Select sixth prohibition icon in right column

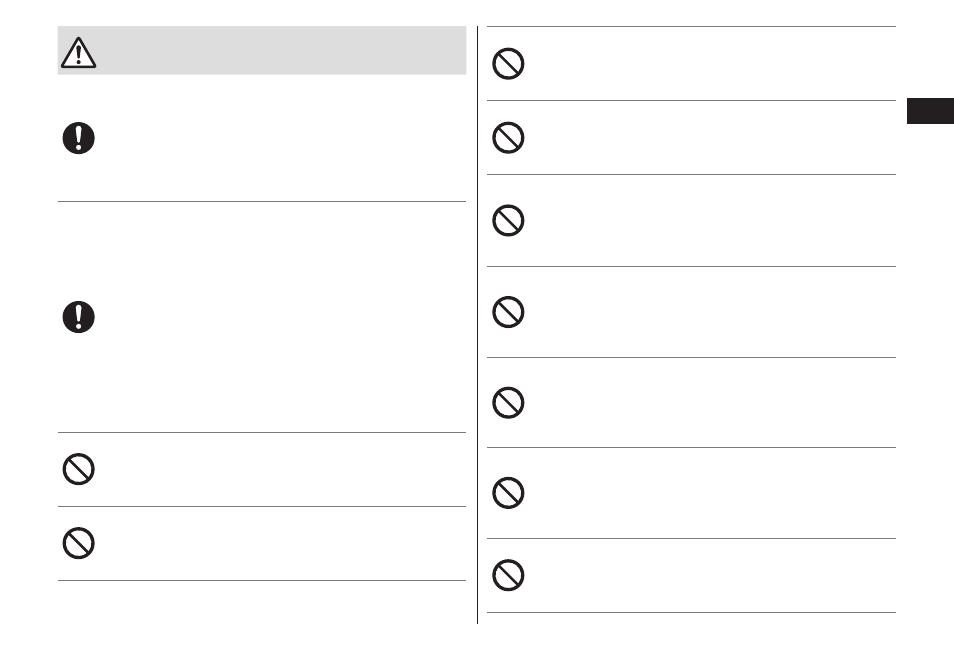508,493
